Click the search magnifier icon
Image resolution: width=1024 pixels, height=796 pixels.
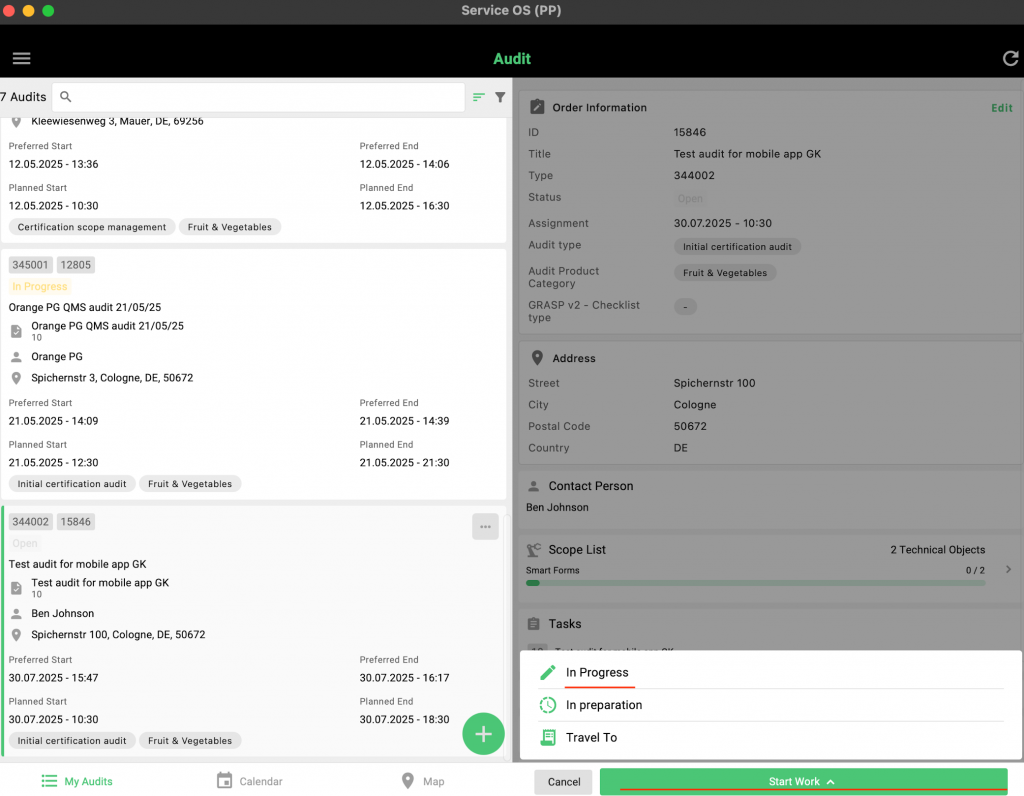click(66, 97)
